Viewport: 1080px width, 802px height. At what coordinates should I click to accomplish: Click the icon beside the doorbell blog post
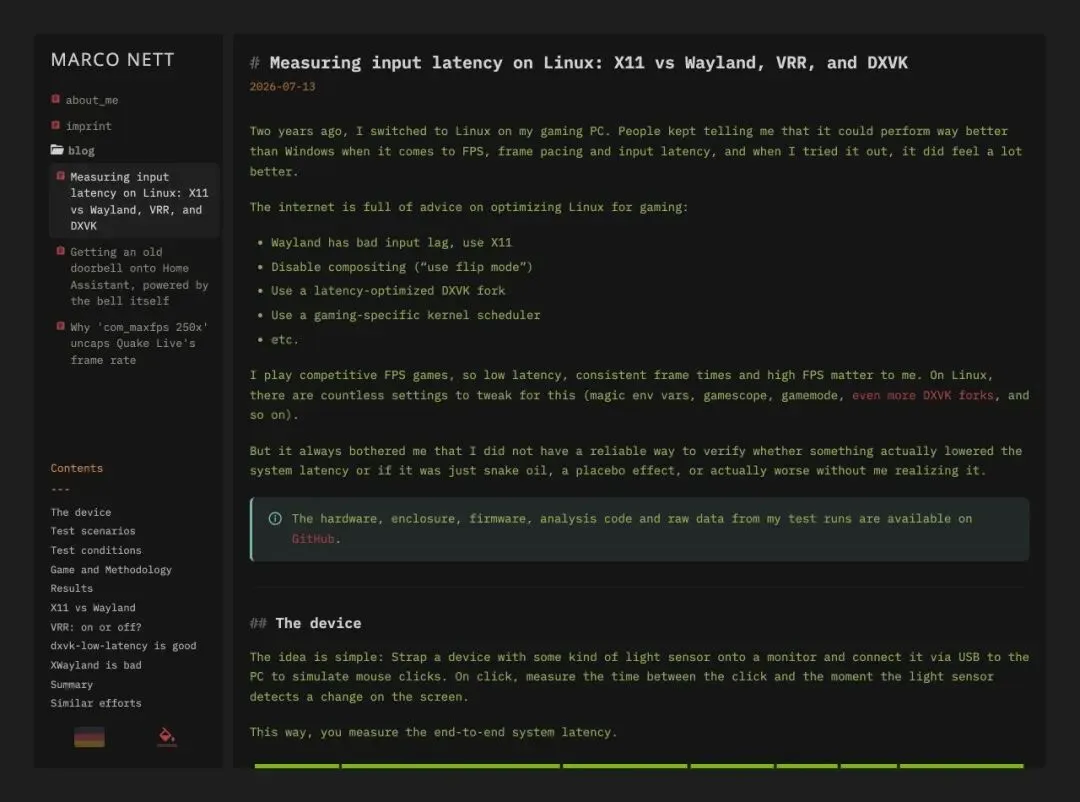point(61,251)
